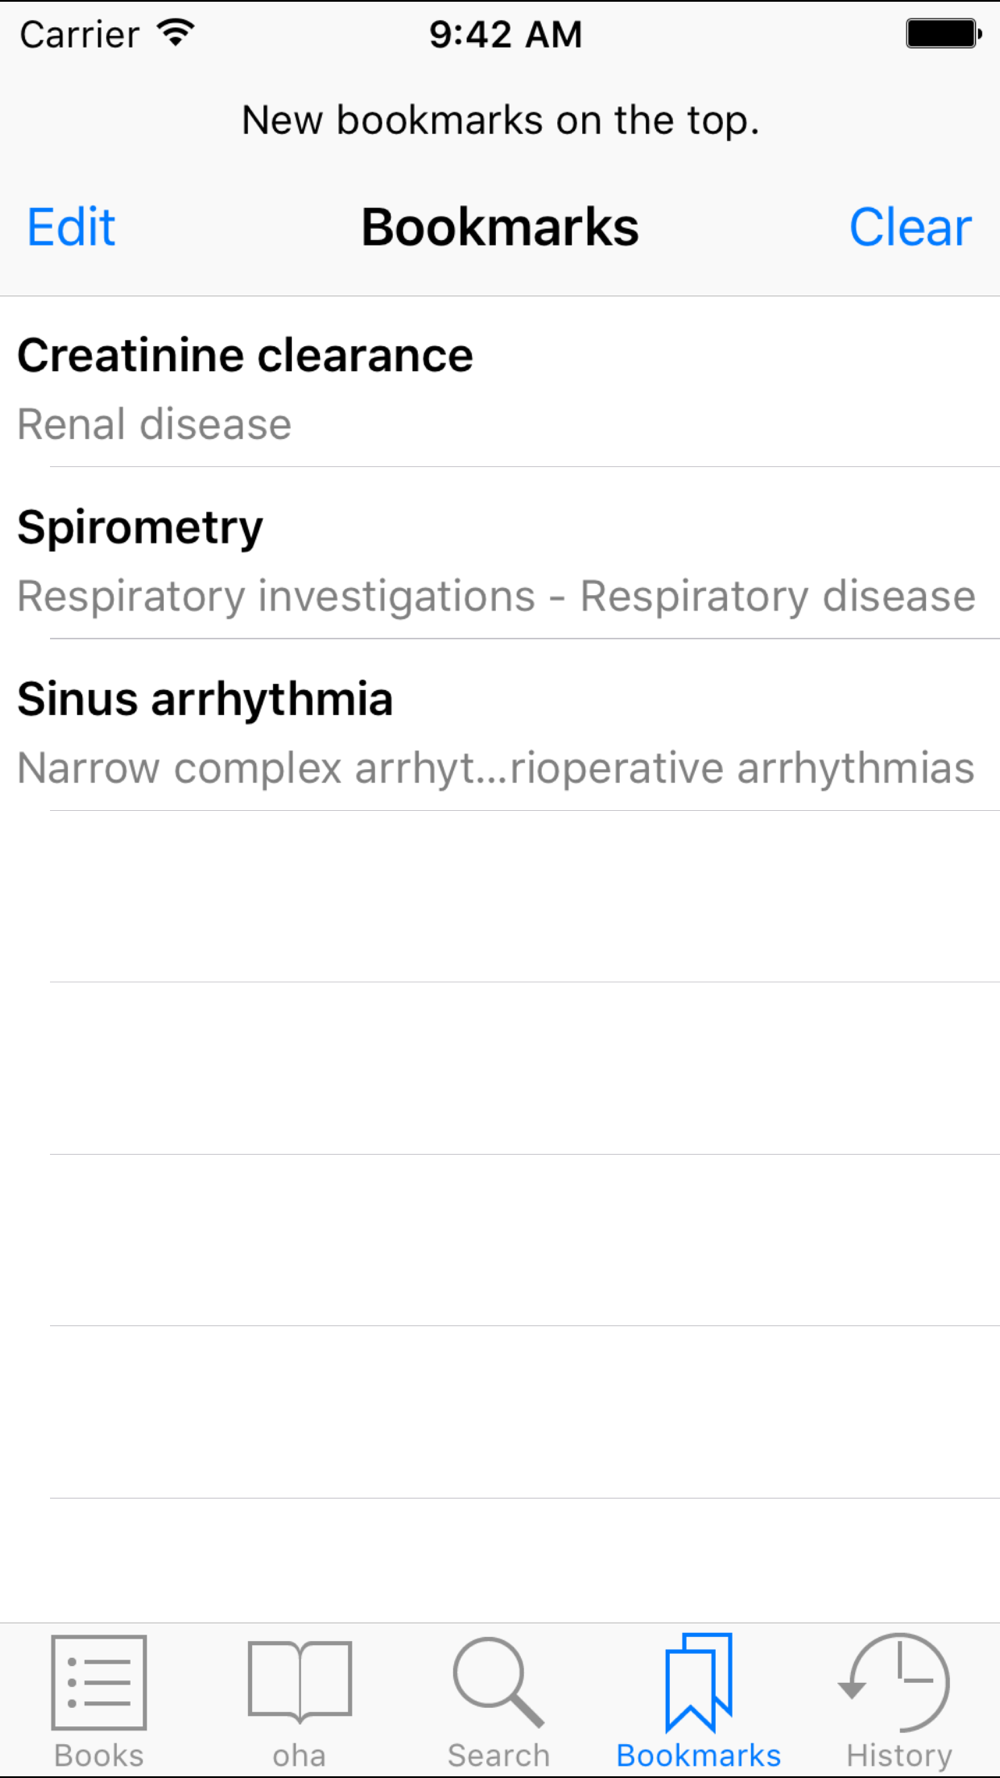Tap the battery indicator icon
Image resolution: width=1000 pixels, height=1778 pixels.
pyautogui.click(x=944, y=34)
